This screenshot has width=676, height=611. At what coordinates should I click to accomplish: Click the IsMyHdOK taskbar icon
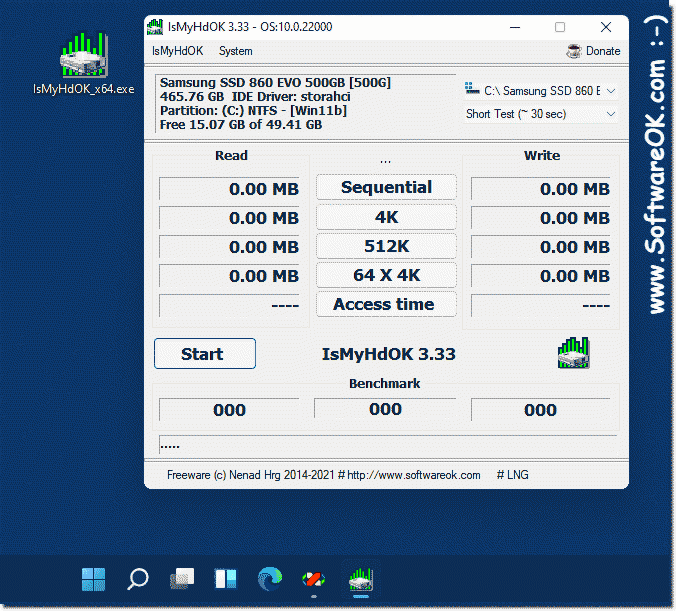coord(361,579)
